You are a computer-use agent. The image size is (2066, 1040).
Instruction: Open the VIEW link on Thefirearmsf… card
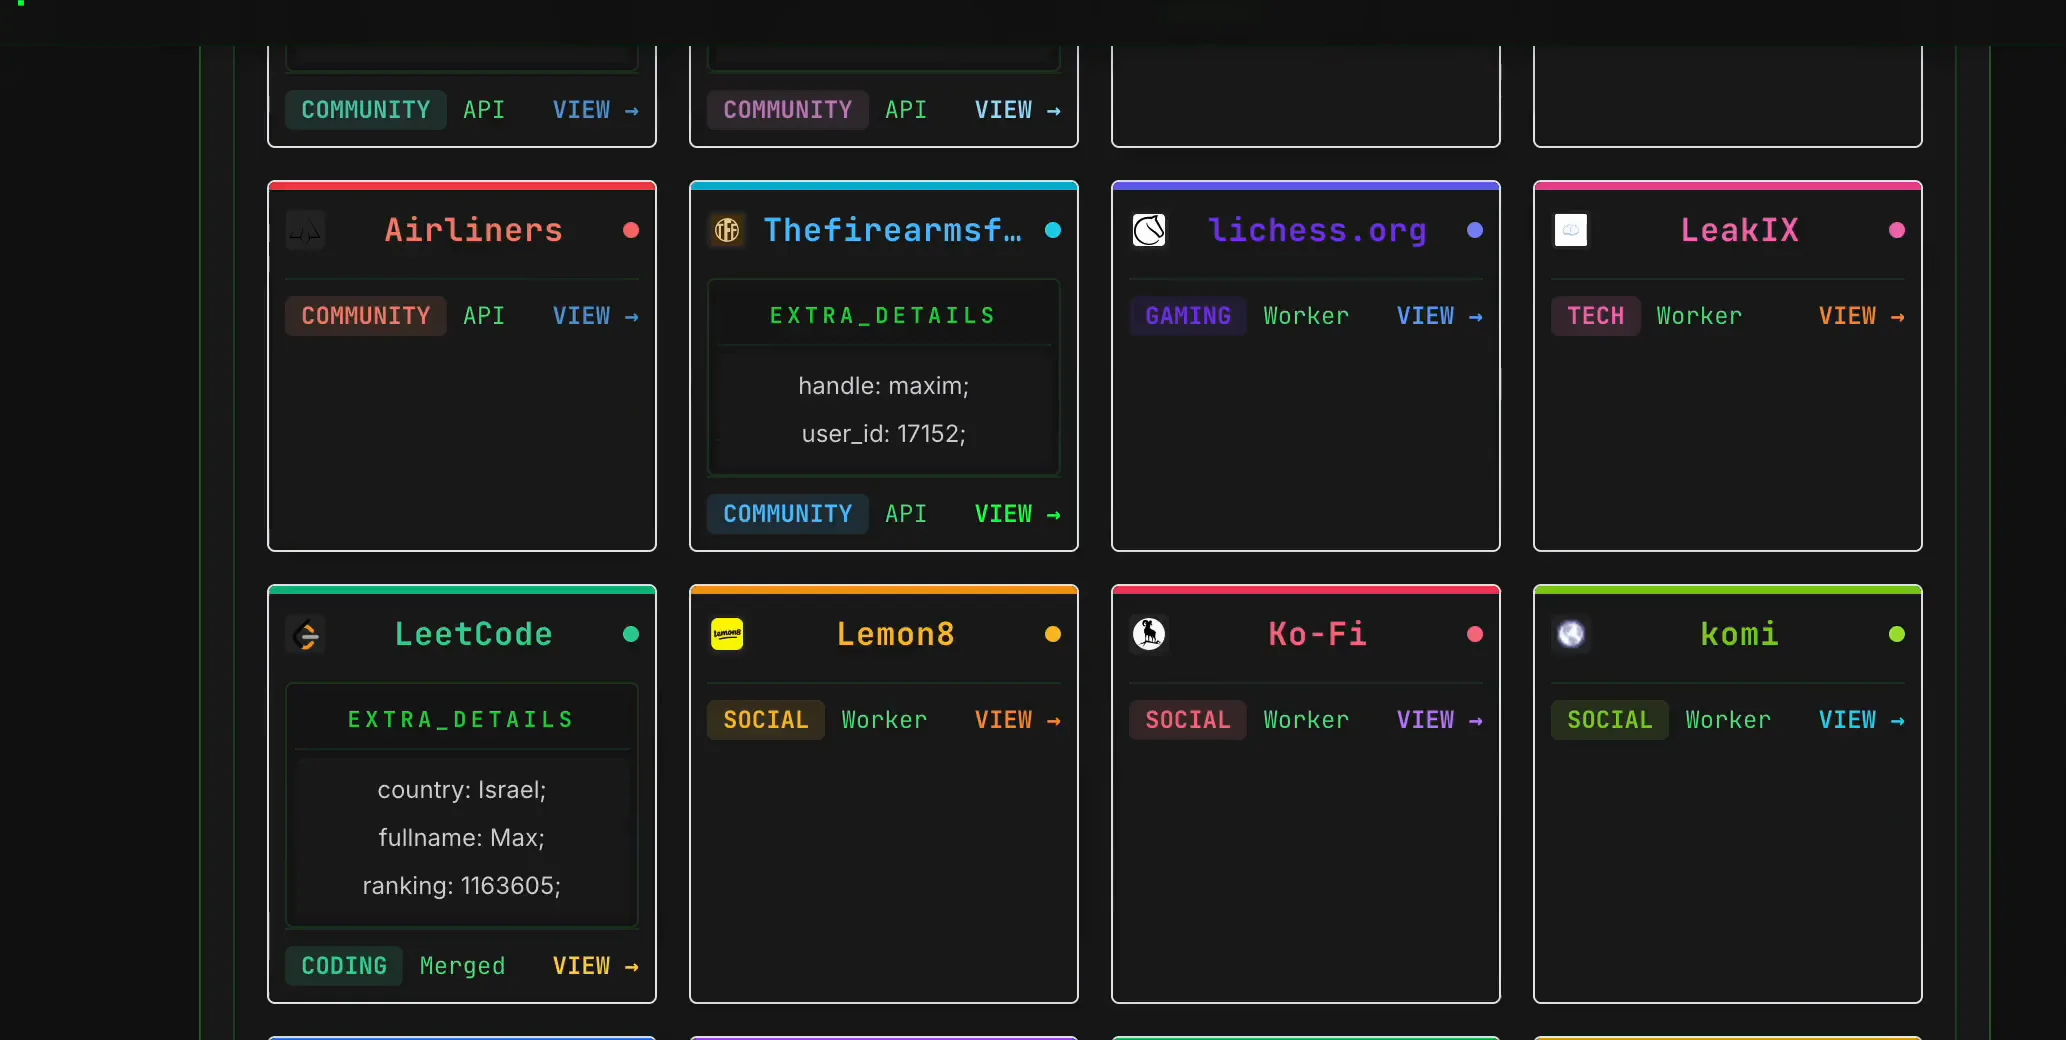[1018, 514]
